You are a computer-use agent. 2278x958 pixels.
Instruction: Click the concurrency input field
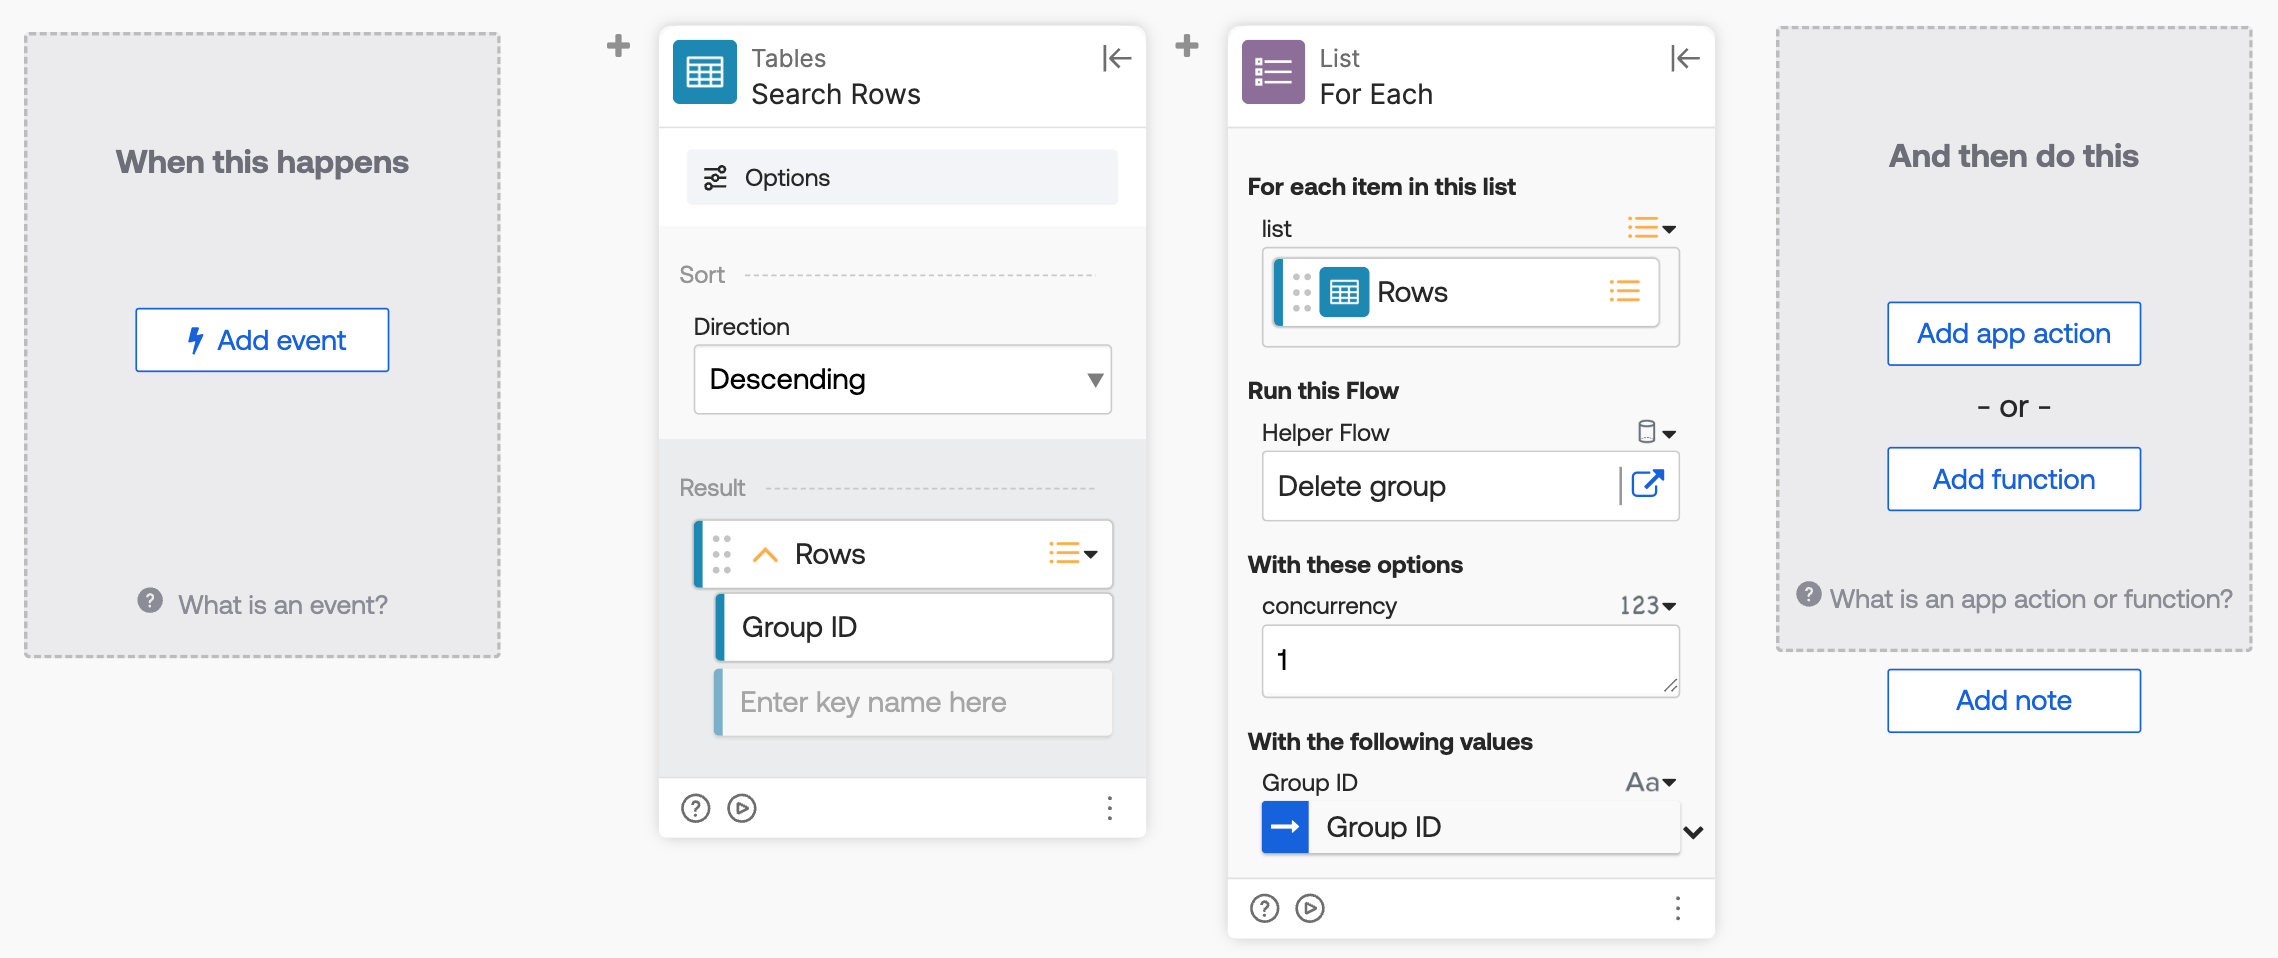[x=1470, y=661]
